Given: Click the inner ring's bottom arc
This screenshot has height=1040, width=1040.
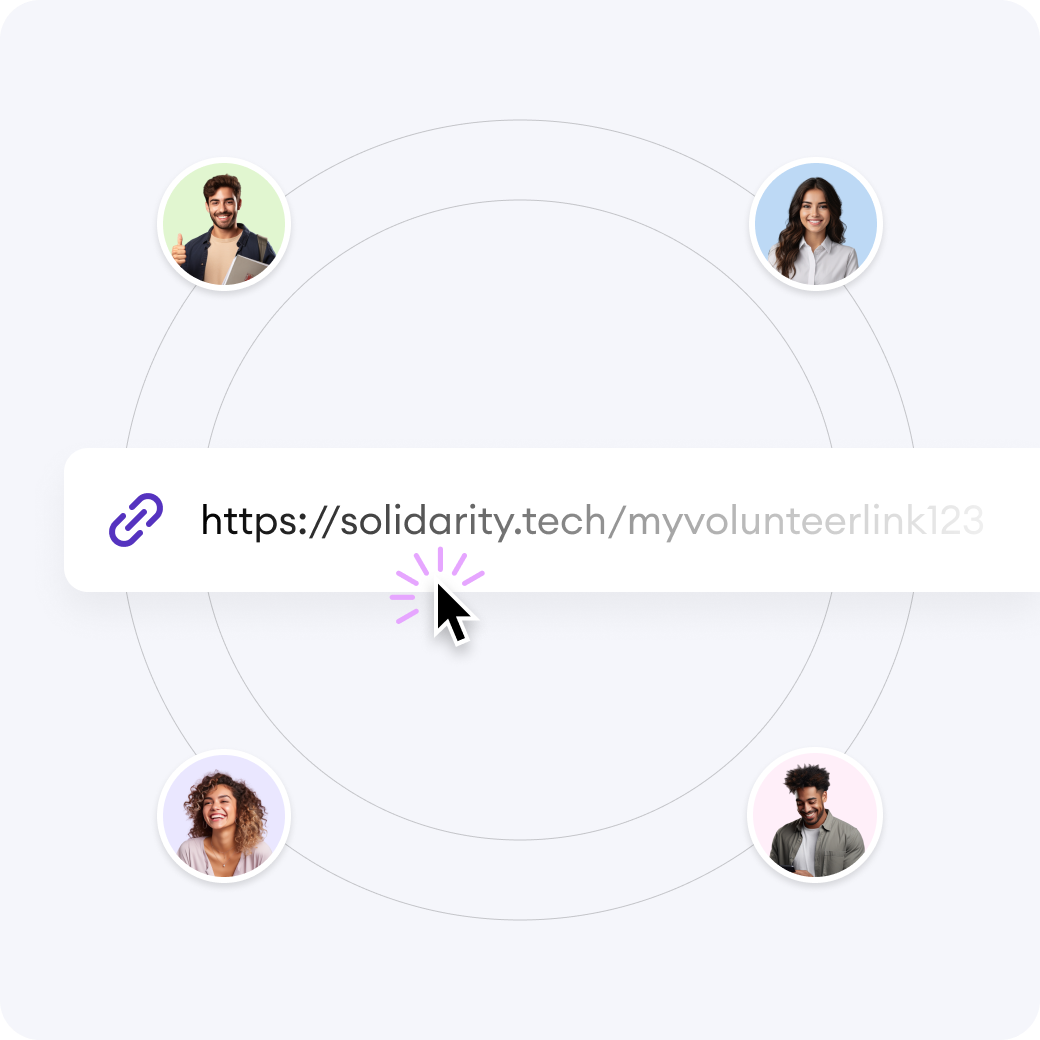Looking at the screenshot, I should coord(520,839).
